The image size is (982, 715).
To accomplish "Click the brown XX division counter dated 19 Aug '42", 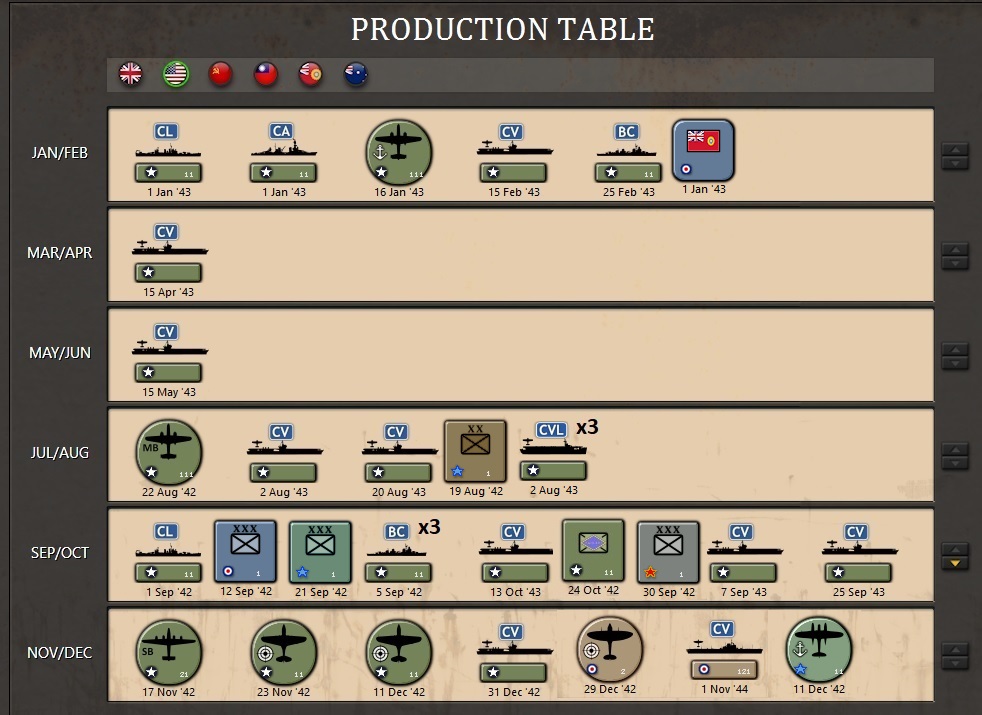I will click(475, 450).
